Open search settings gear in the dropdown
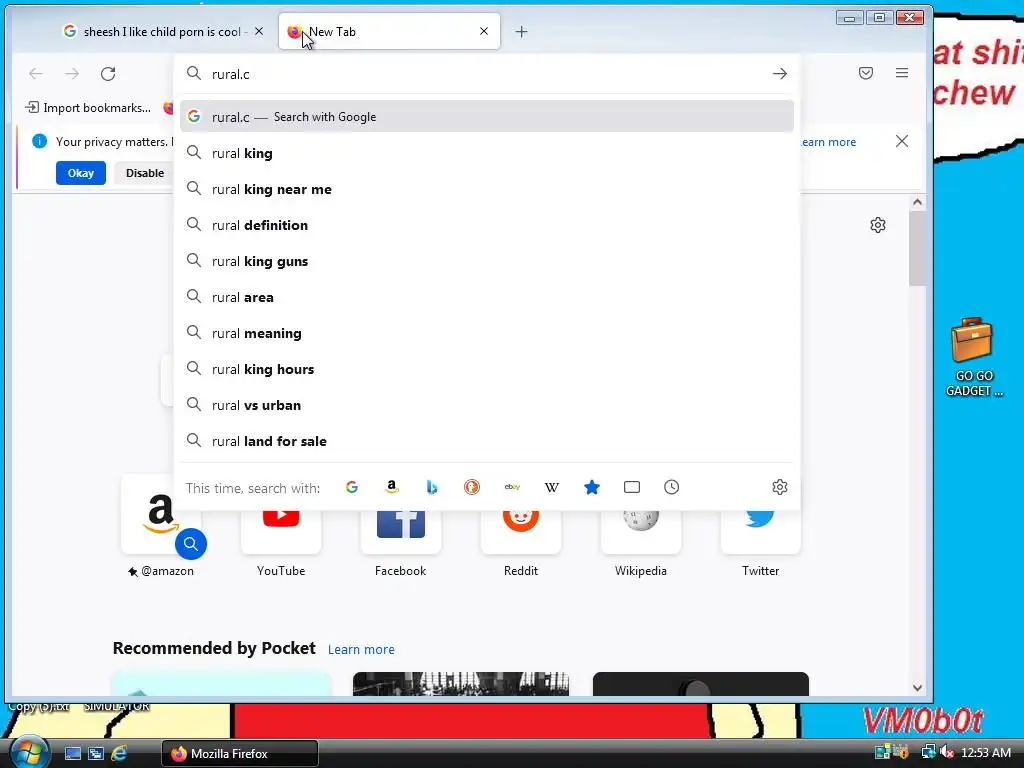This screenshot has width=1024, height=768. coord(780,487)
